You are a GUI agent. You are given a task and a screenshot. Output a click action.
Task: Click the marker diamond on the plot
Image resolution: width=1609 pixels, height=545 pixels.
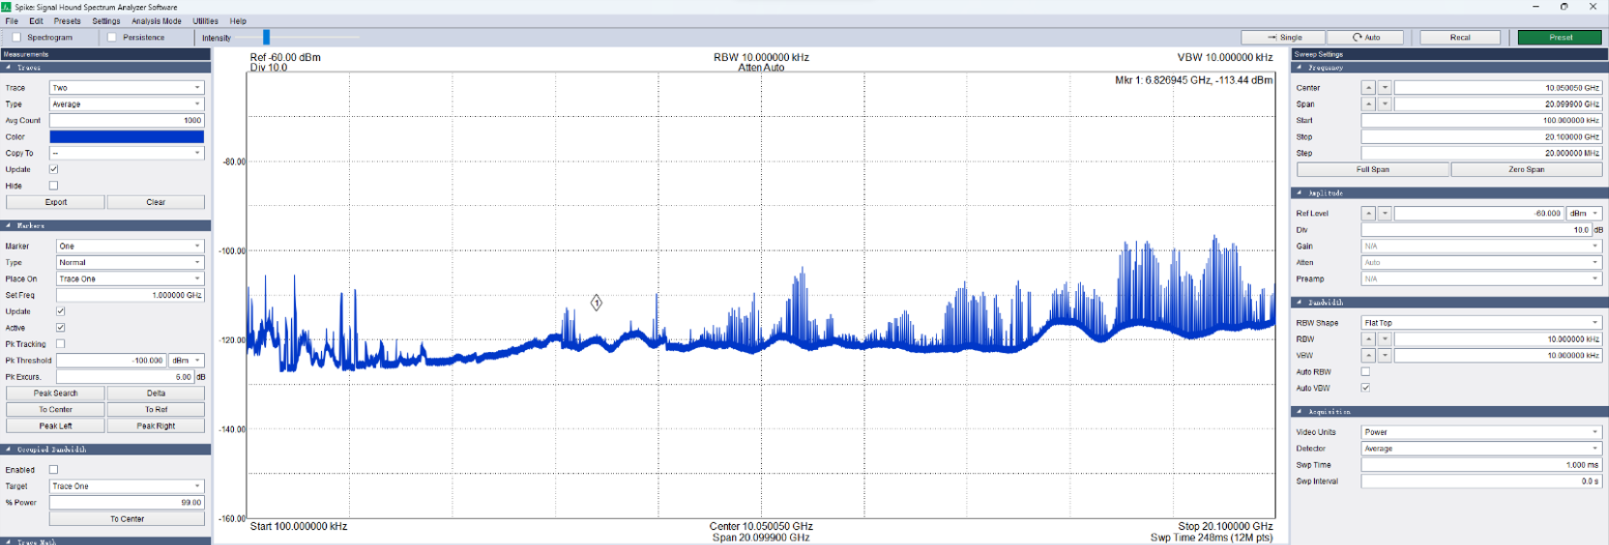click(x=596, y=302)
